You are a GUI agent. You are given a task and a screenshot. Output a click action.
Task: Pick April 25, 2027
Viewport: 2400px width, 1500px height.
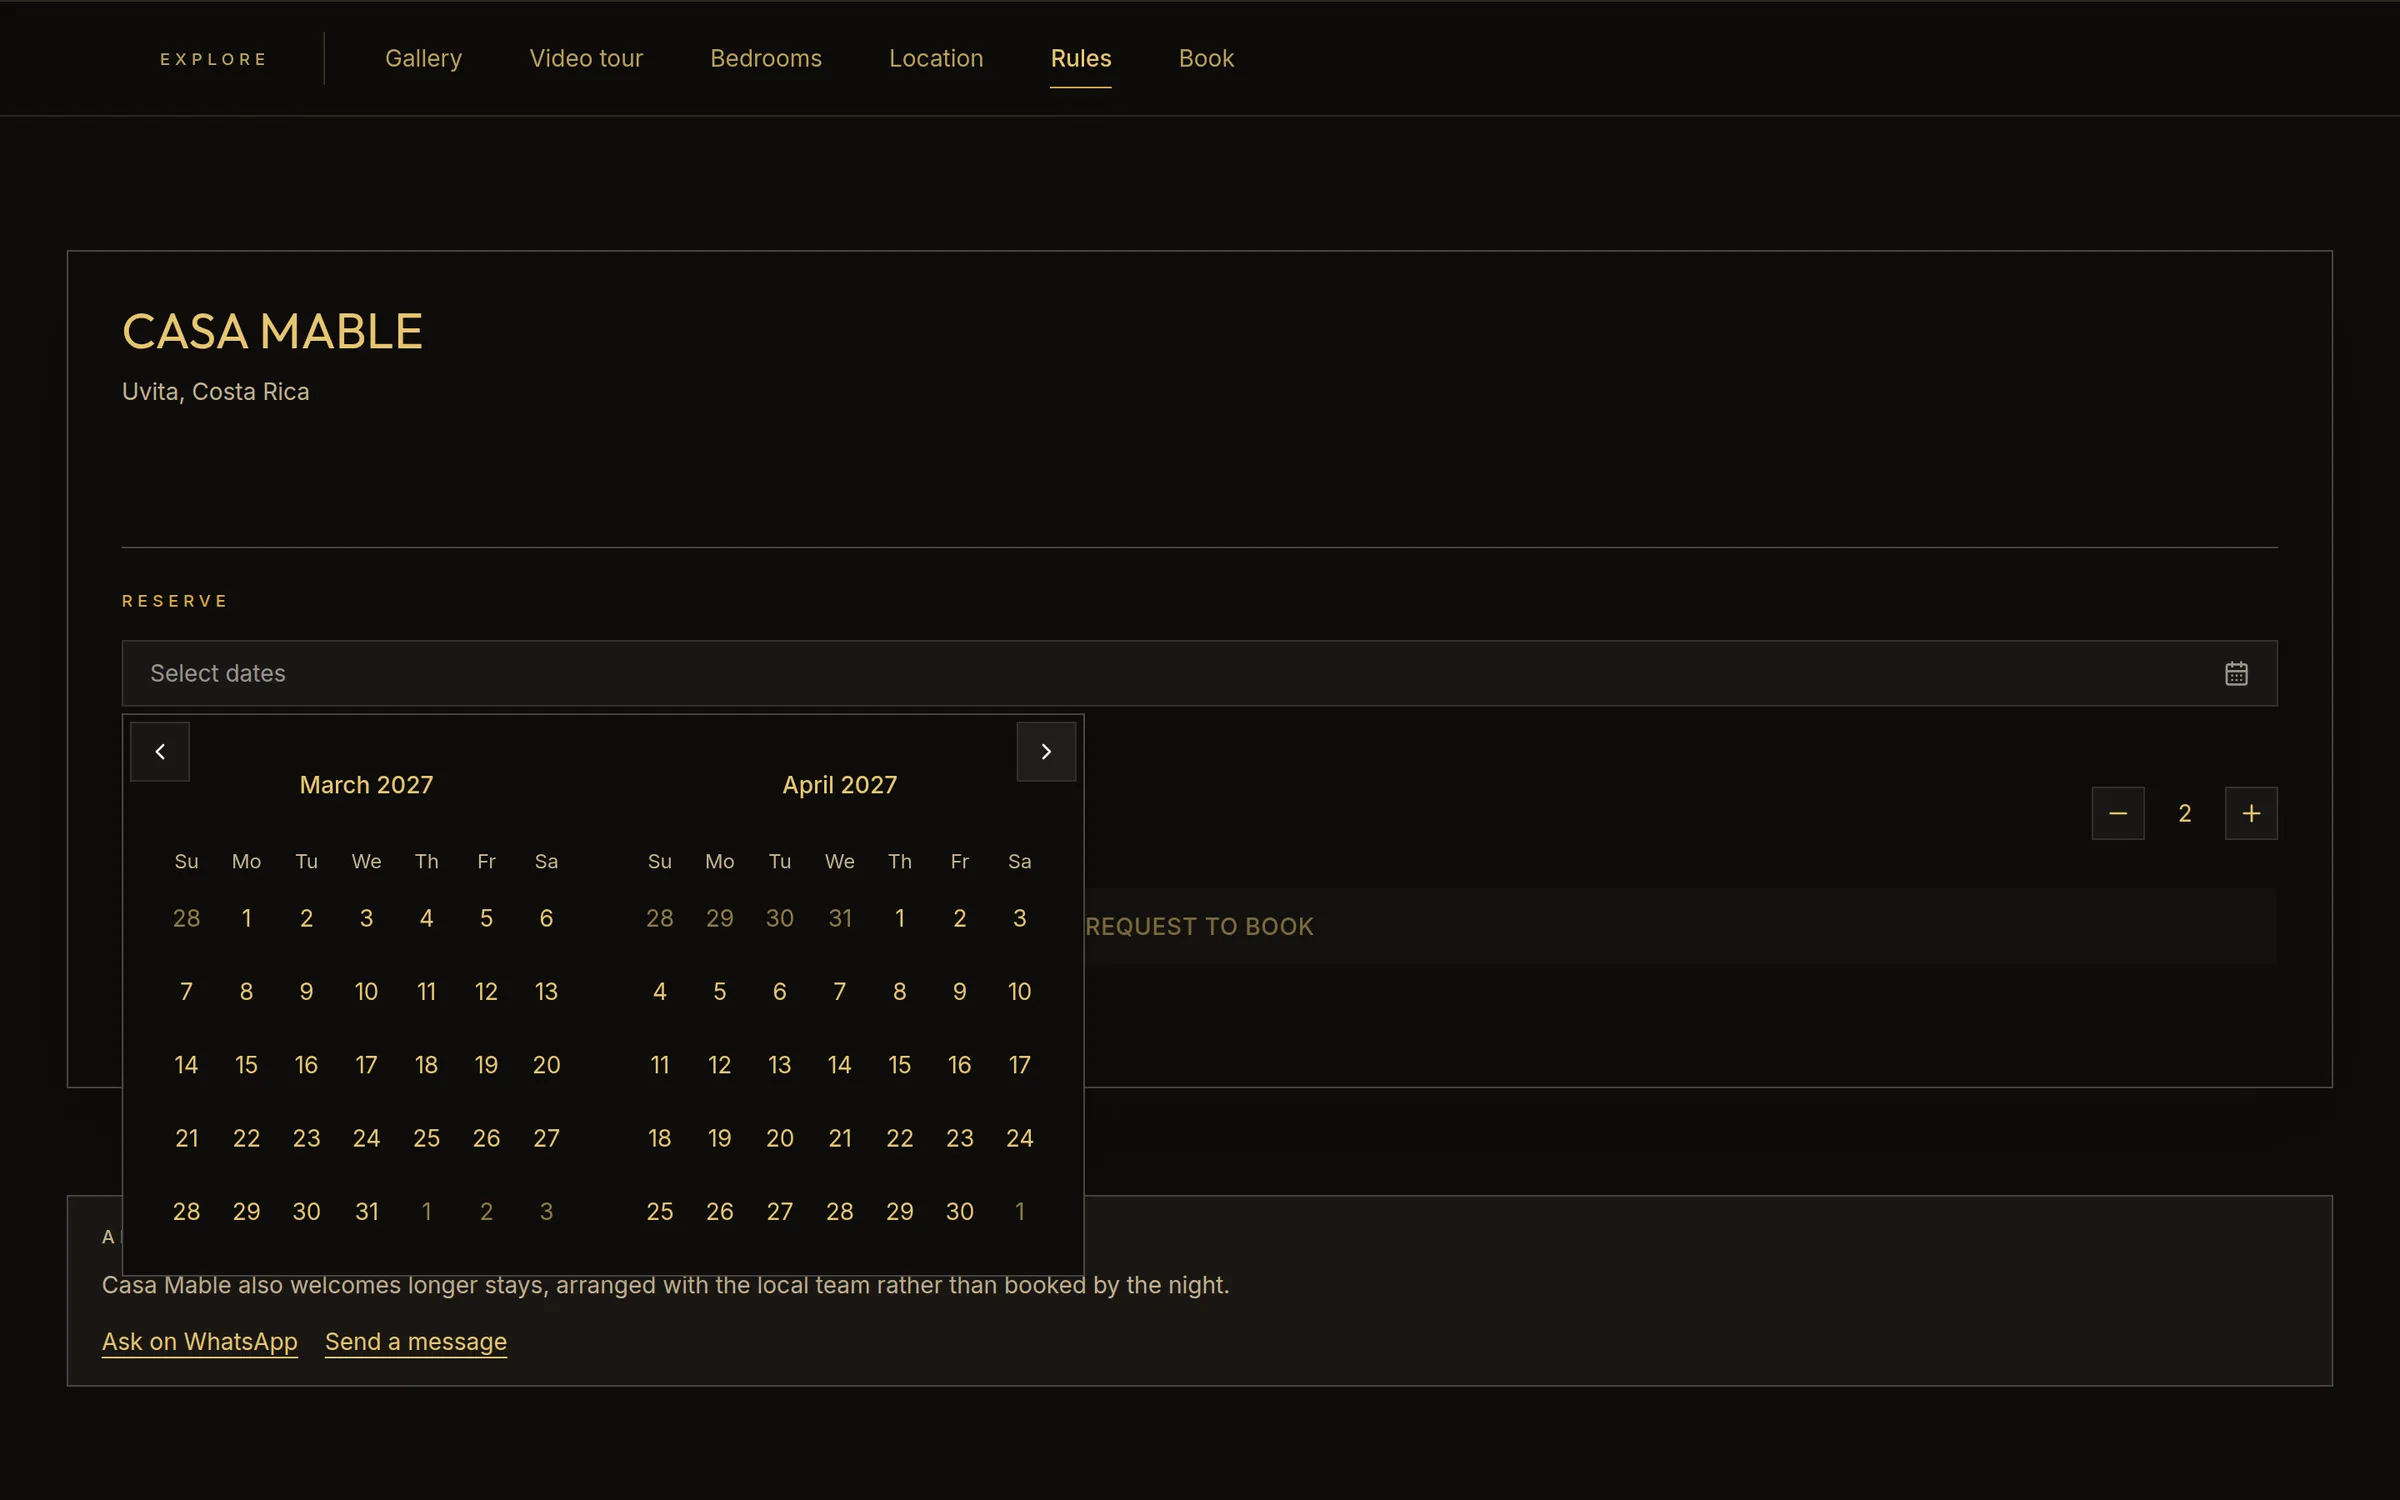660,1211
